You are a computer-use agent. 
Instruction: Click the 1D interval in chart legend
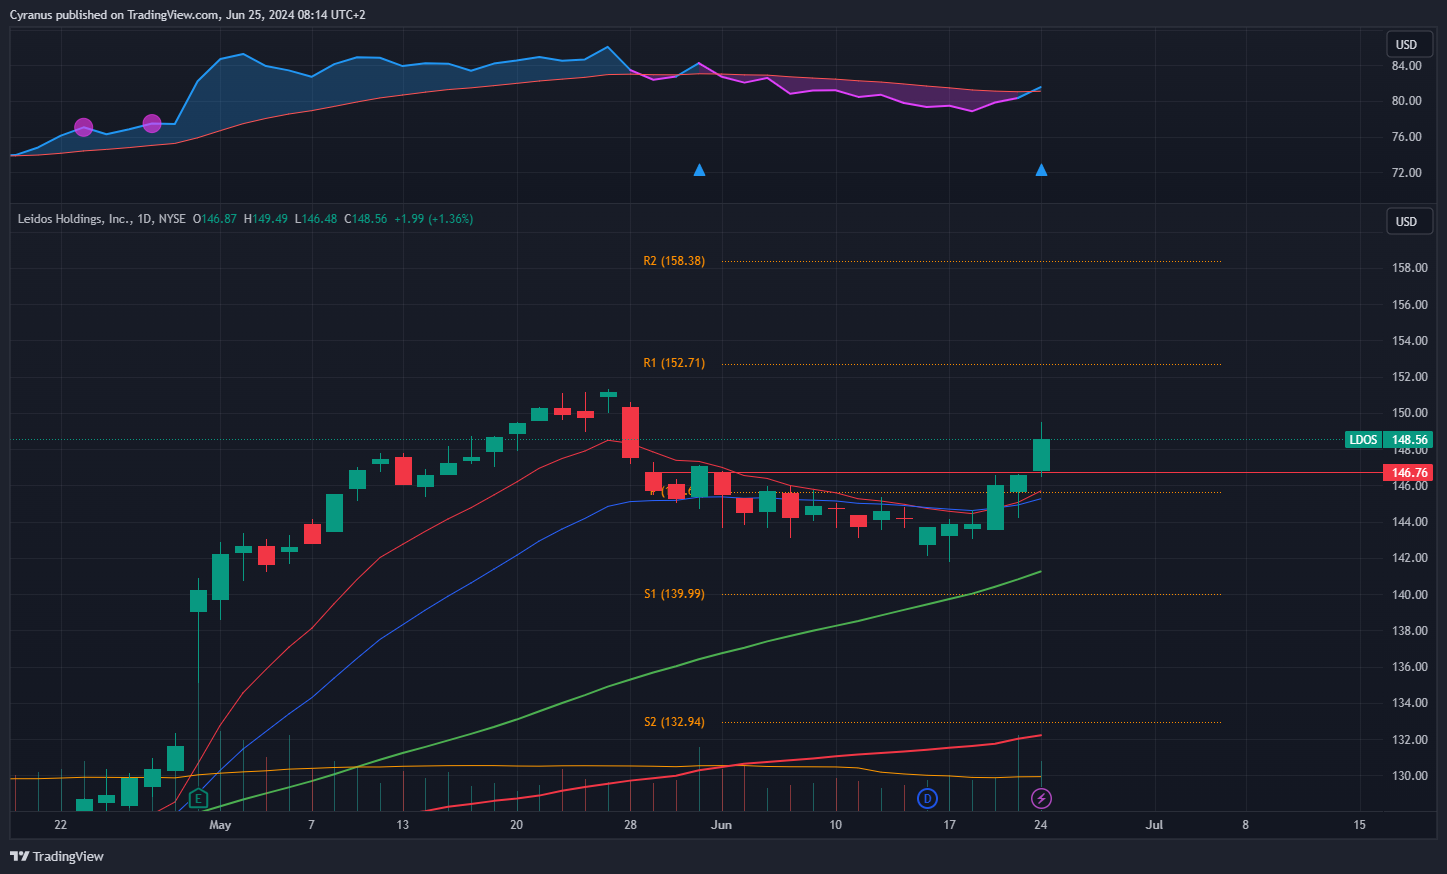coord(145,218)
